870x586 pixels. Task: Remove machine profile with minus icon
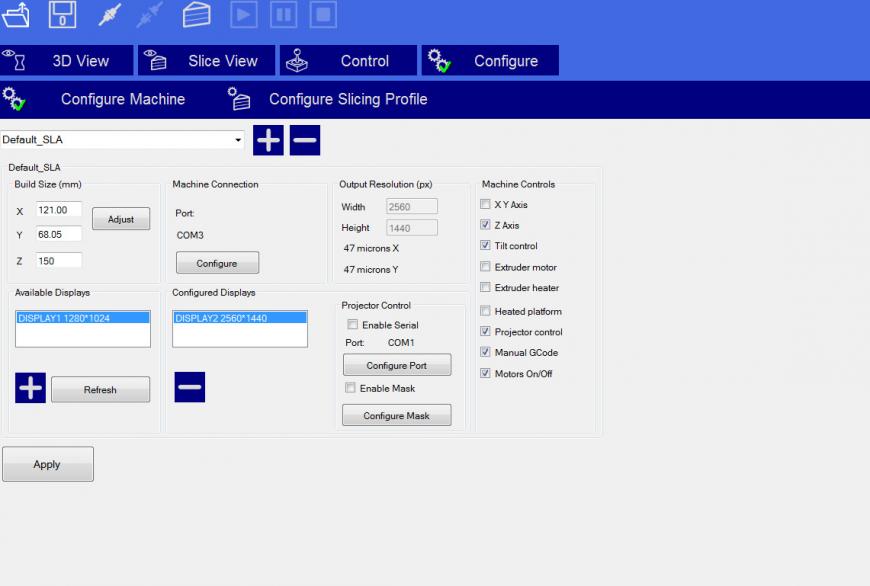pyautogui.click(x=305, y=140)
